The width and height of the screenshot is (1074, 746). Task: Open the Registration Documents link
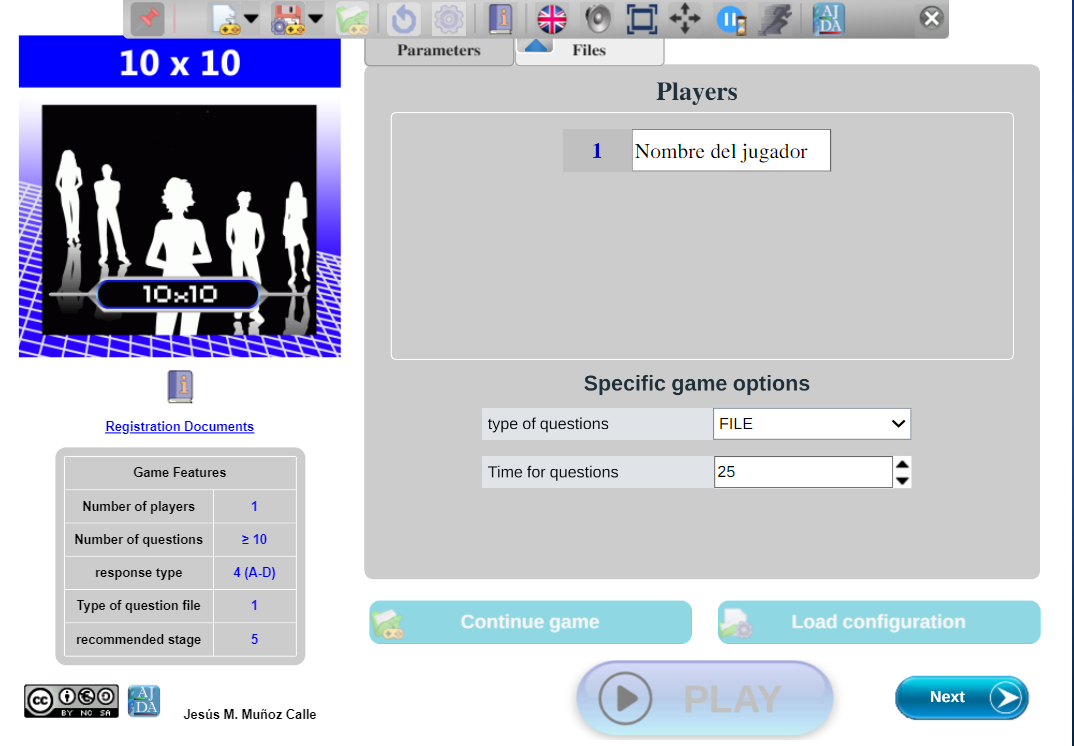(x=180, y=427)
